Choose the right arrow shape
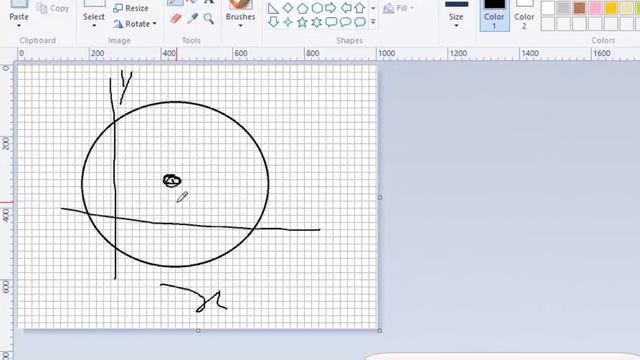640x360 pixels. point(331,7)
